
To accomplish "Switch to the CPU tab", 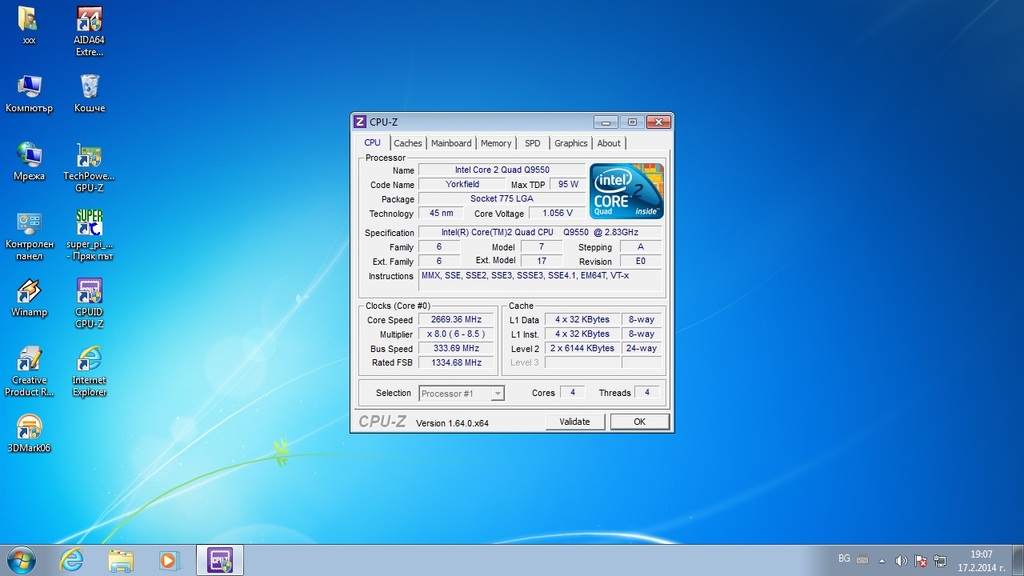I will pyautogui.click(x=372, y=142).
